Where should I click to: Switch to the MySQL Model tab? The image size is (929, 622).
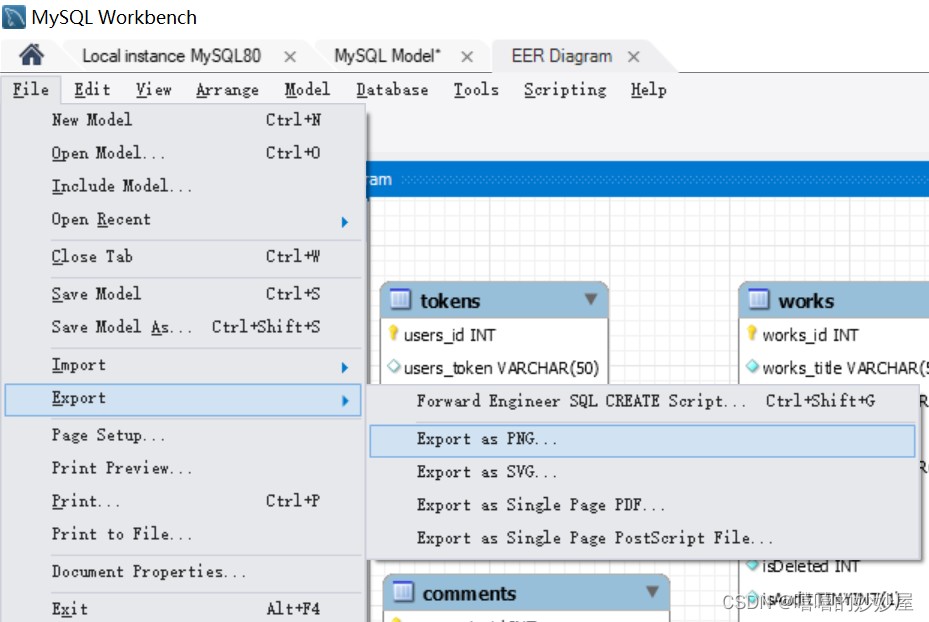pos(387,56)
